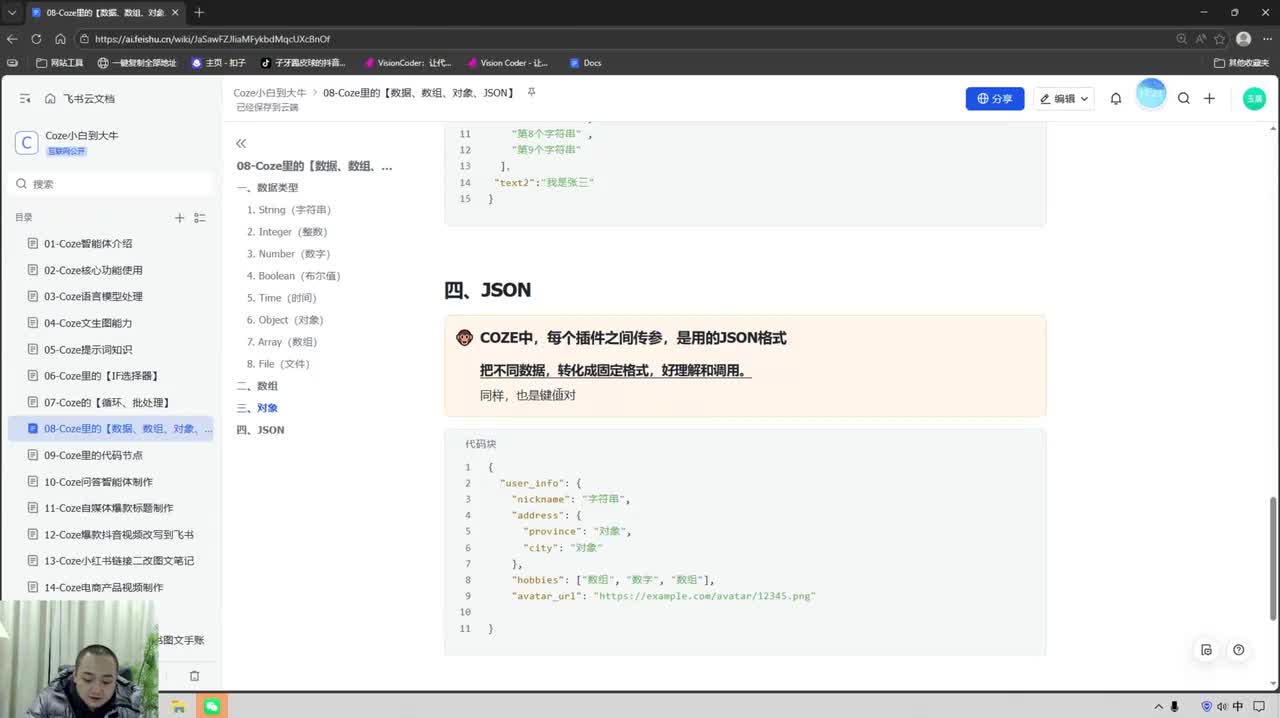Open the edit mode dropdown
The image size is (1280, 718).
pos(1064,99)
